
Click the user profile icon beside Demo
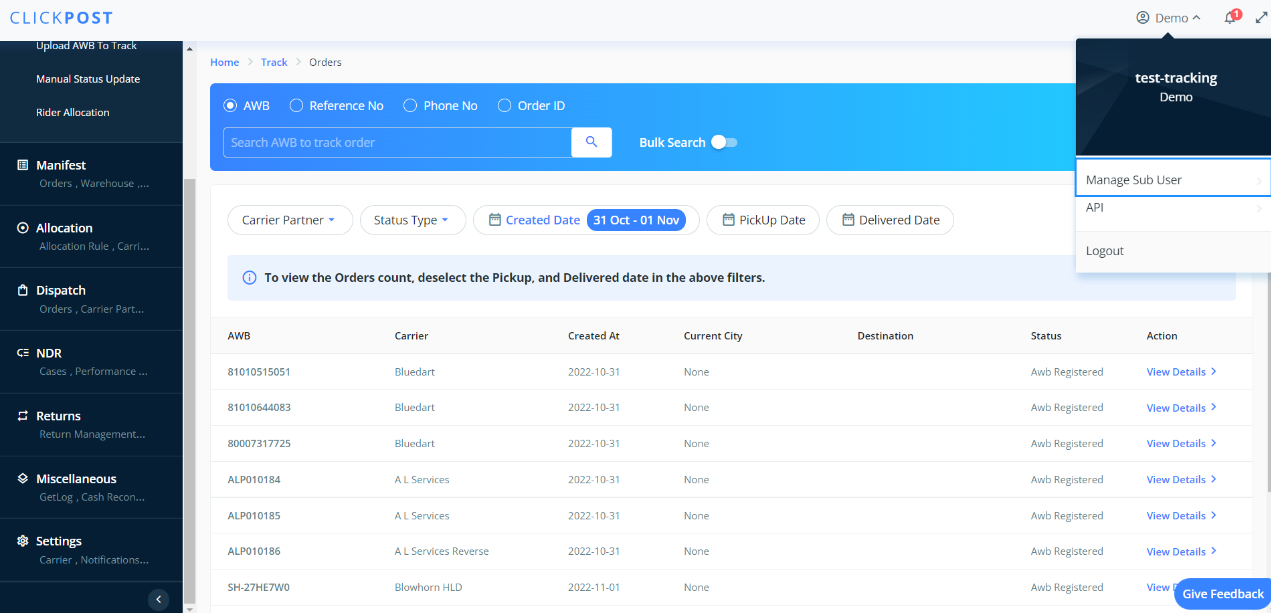click(1143, 18)
